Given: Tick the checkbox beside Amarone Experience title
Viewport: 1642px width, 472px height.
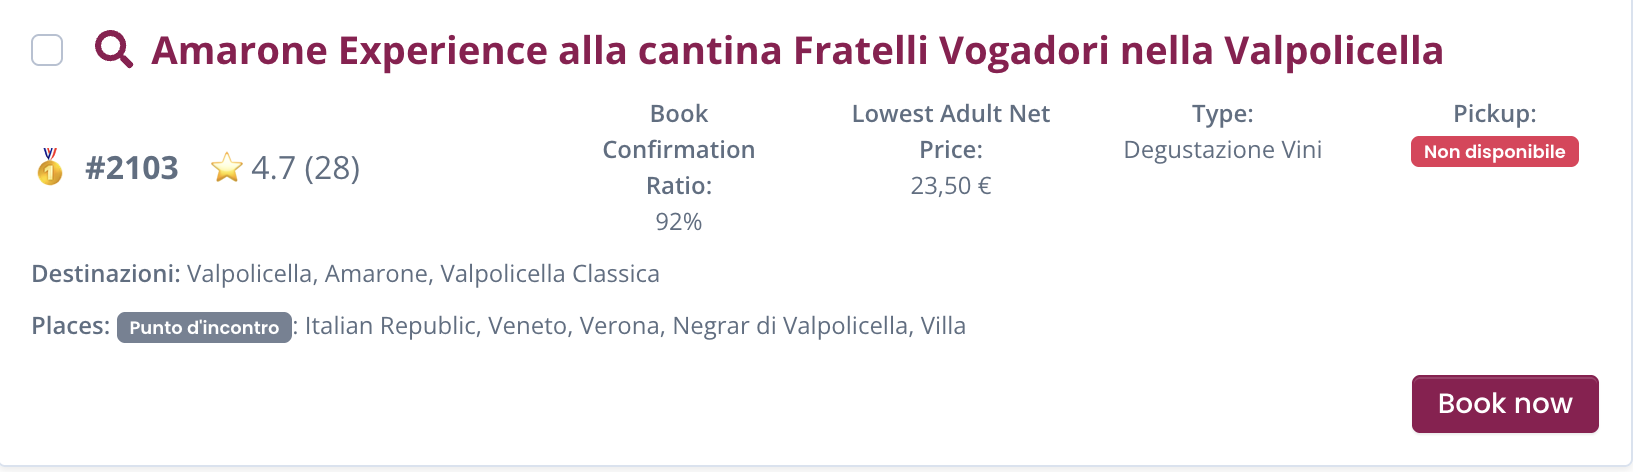Looking at the screenshot, I should (x=47, y=50).
